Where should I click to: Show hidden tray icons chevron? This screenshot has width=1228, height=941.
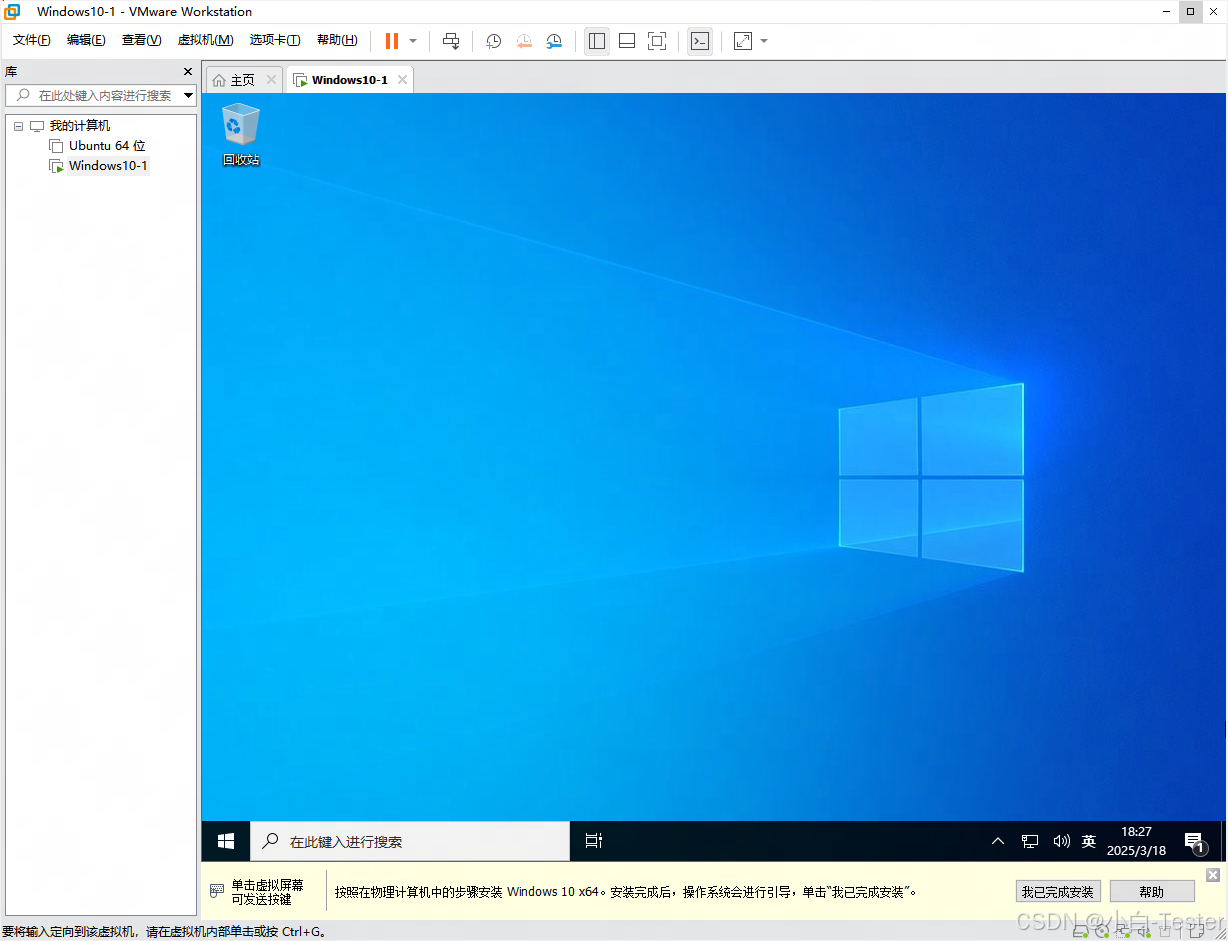pos(998,841)
